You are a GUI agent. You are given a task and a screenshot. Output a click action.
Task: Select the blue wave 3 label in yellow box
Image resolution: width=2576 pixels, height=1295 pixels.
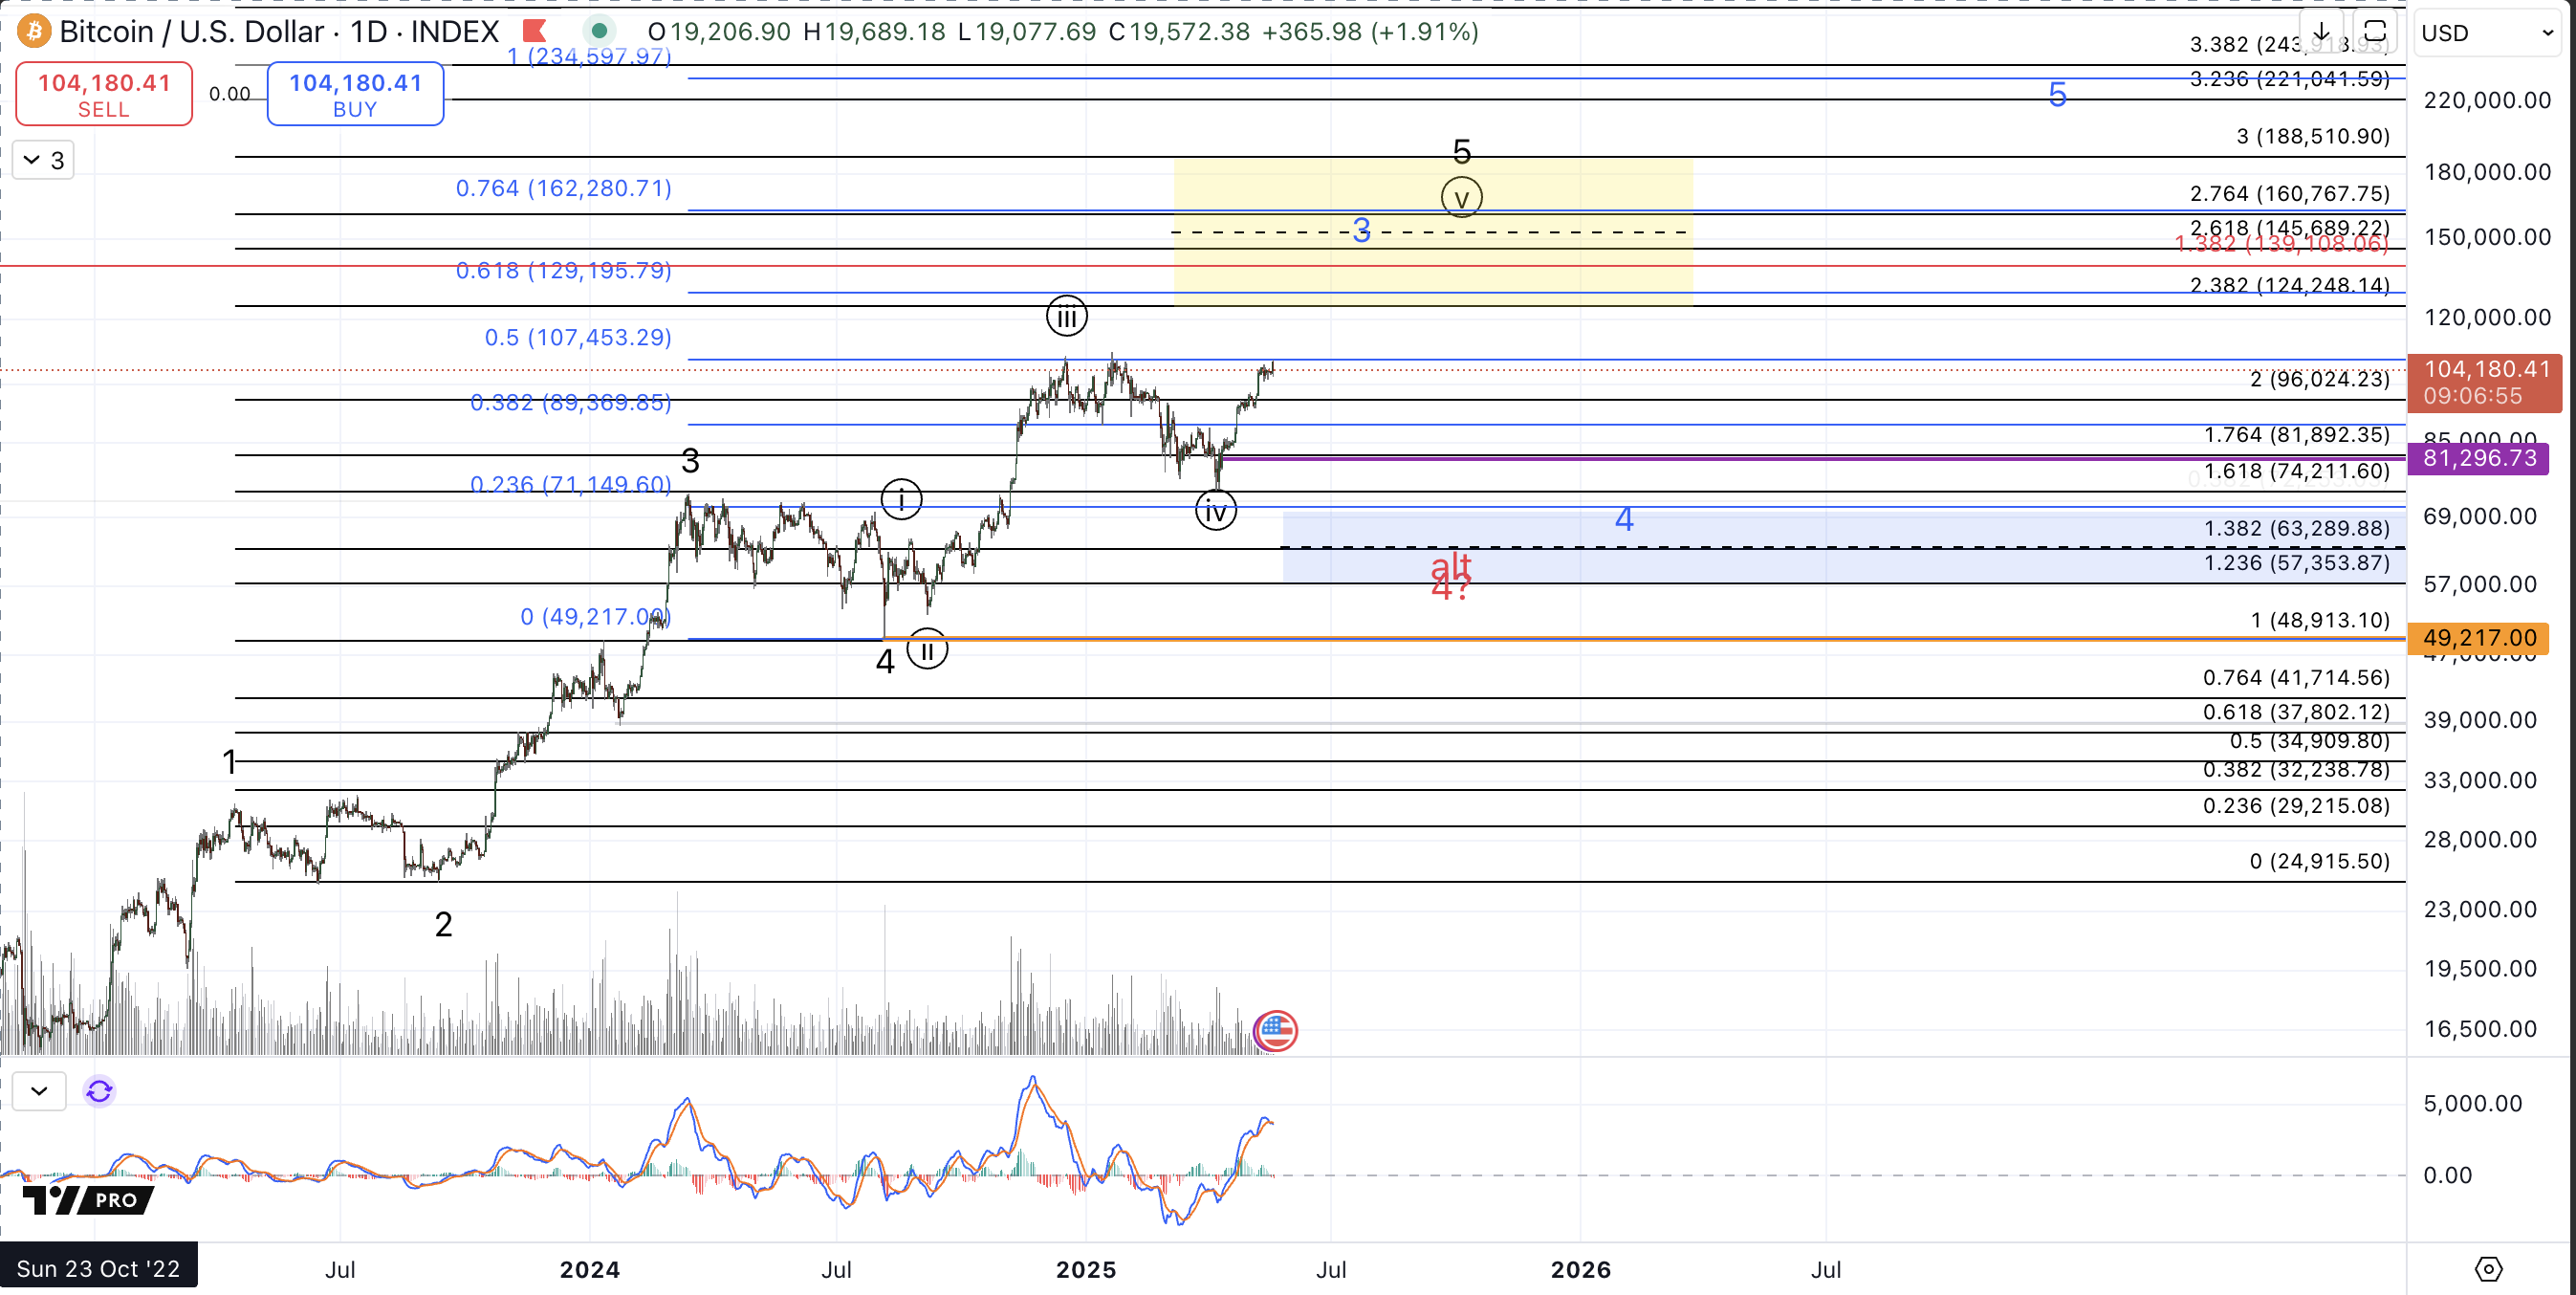(x=1361, y=231)
